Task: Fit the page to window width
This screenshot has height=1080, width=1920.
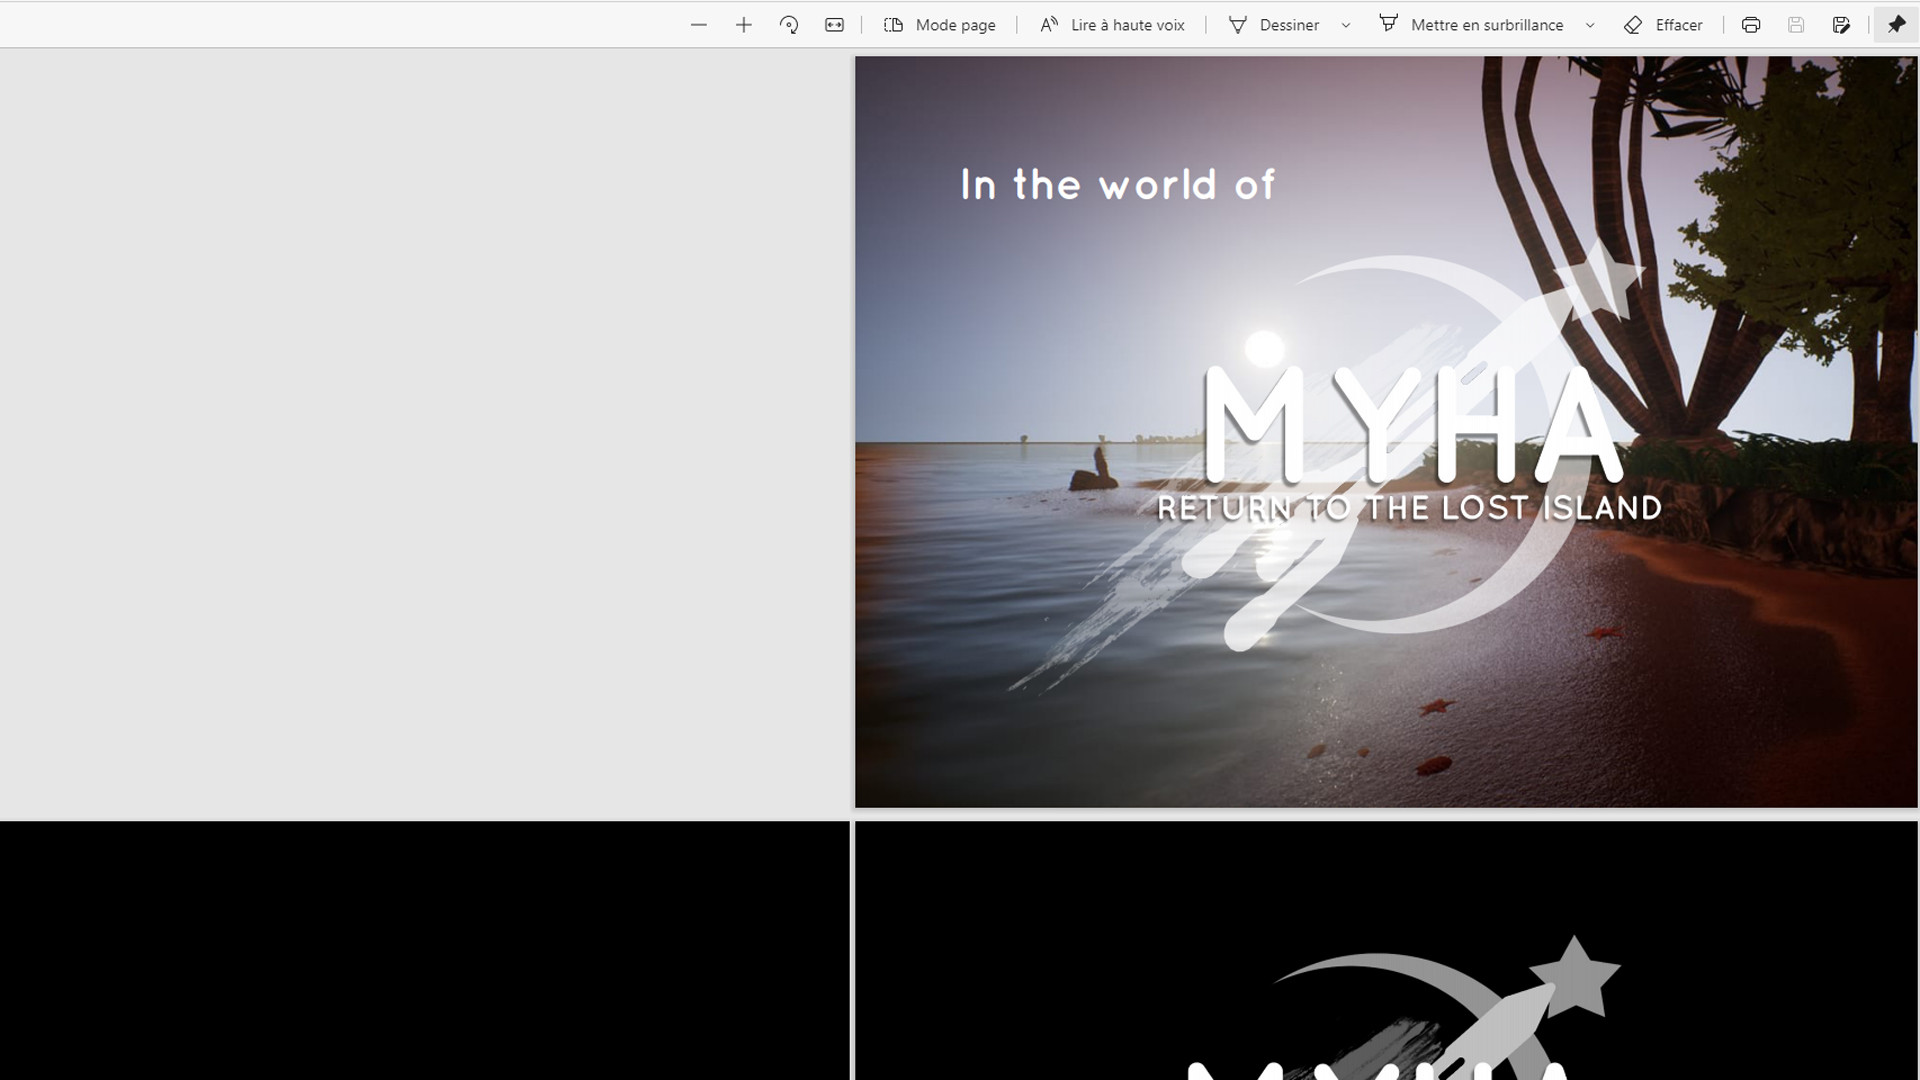Action: tap(835, 24)
